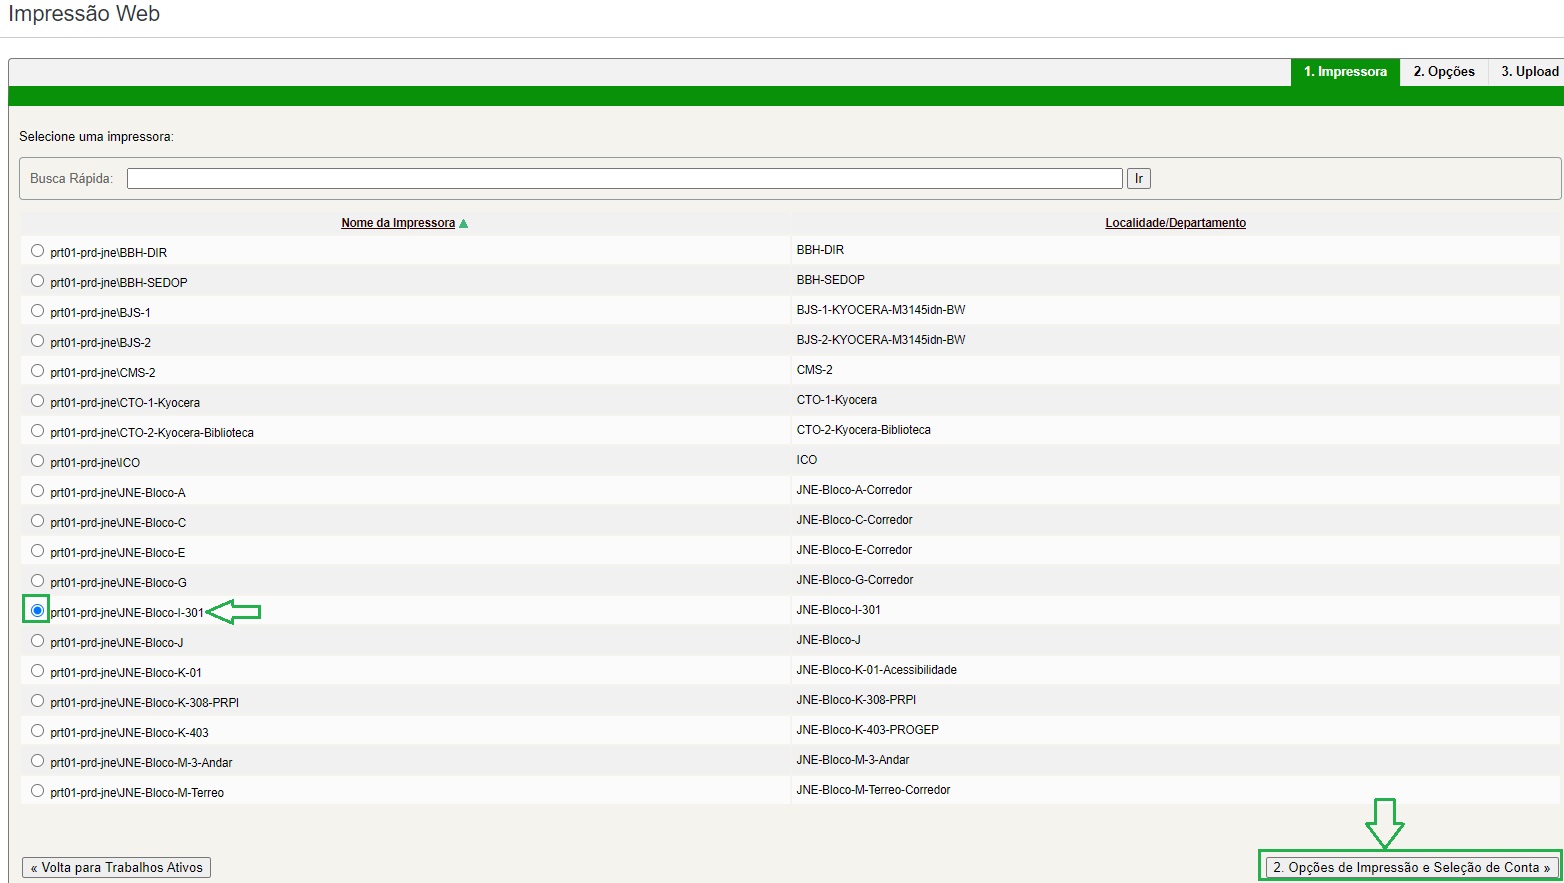
Task: Select the BJS-1 printer radio button
Action: pyautogui.click(x=37, y=311)
